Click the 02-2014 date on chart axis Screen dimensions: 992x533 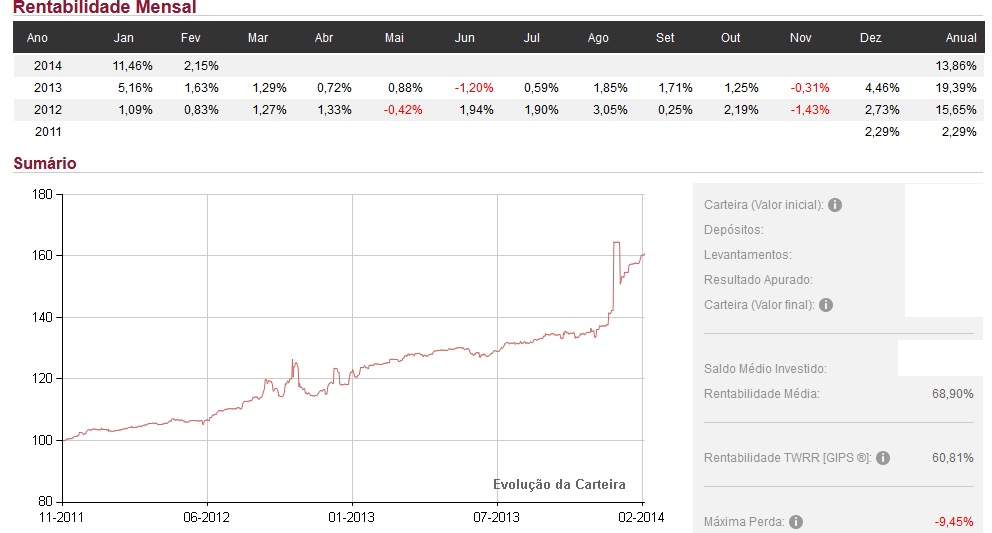point(641,517)
